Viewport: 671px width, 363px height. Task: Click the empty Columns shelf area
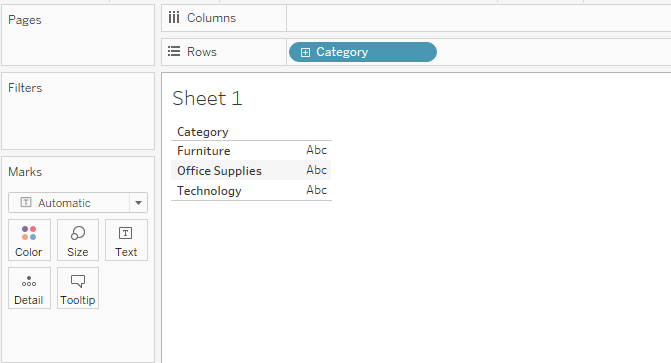pos(478,18)
